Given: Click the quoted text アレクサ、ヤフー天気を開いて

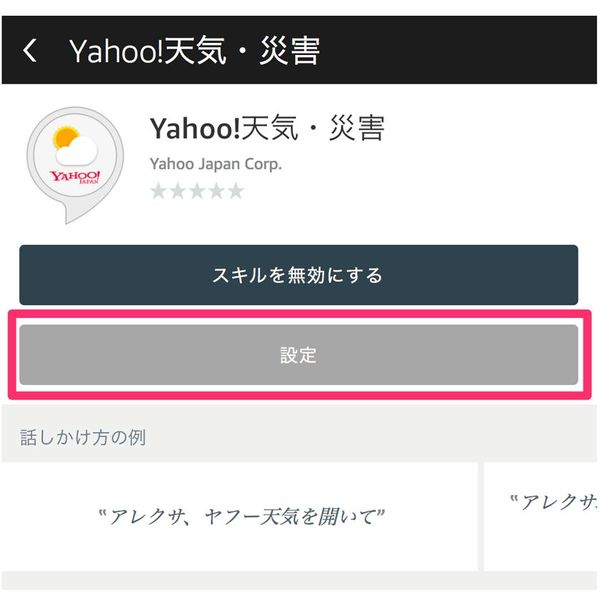Looking at the screenshot, I should (242, 517).
